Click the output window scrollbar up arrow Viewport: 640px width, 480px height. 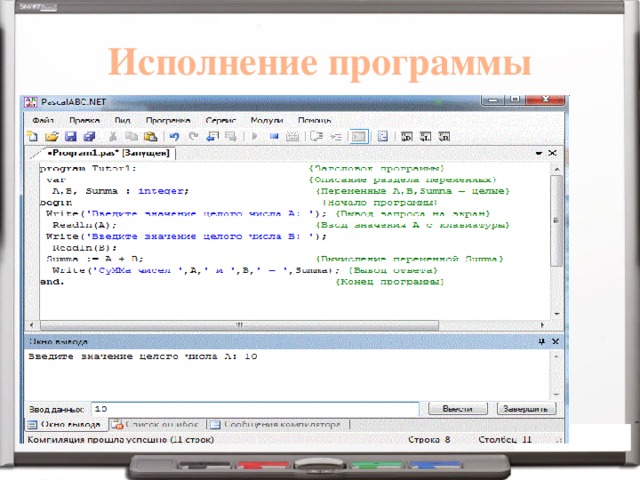556,356
